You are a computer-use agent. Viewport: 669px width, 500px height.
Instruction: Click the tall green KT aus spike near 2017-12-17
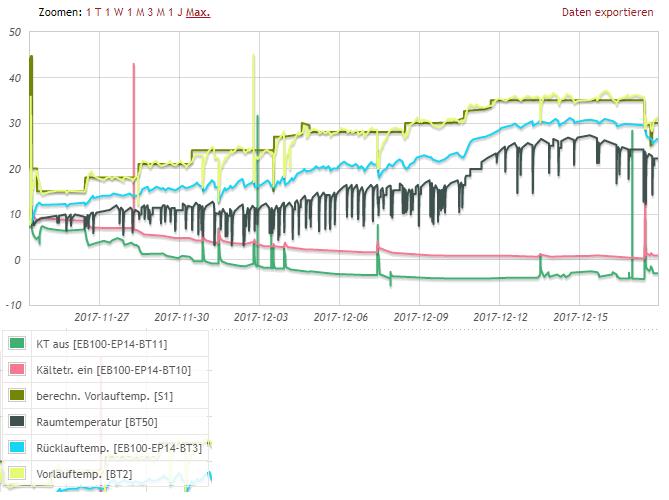pyautogui.click(x=632, y=132)
